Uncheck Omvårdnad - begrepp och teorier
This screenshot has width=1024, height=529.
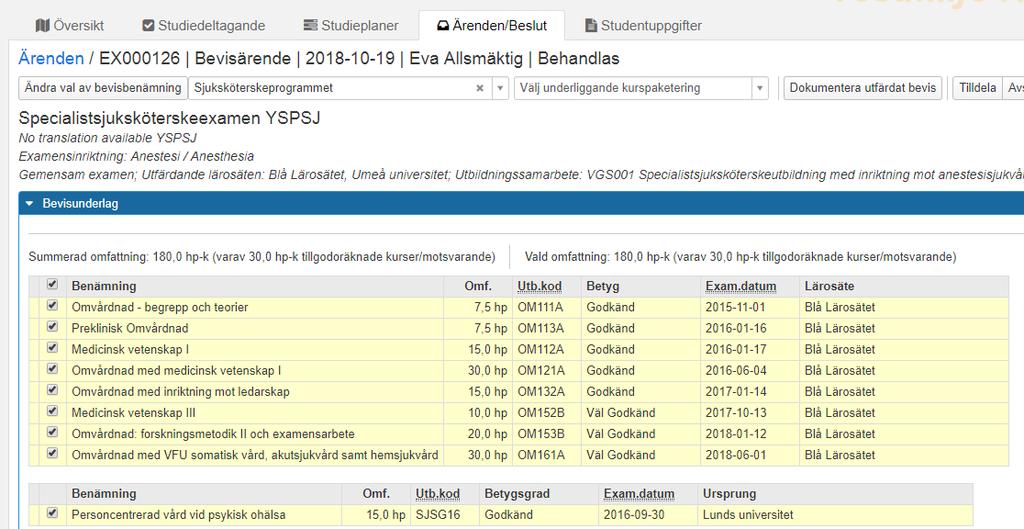(x=52, y=306)
